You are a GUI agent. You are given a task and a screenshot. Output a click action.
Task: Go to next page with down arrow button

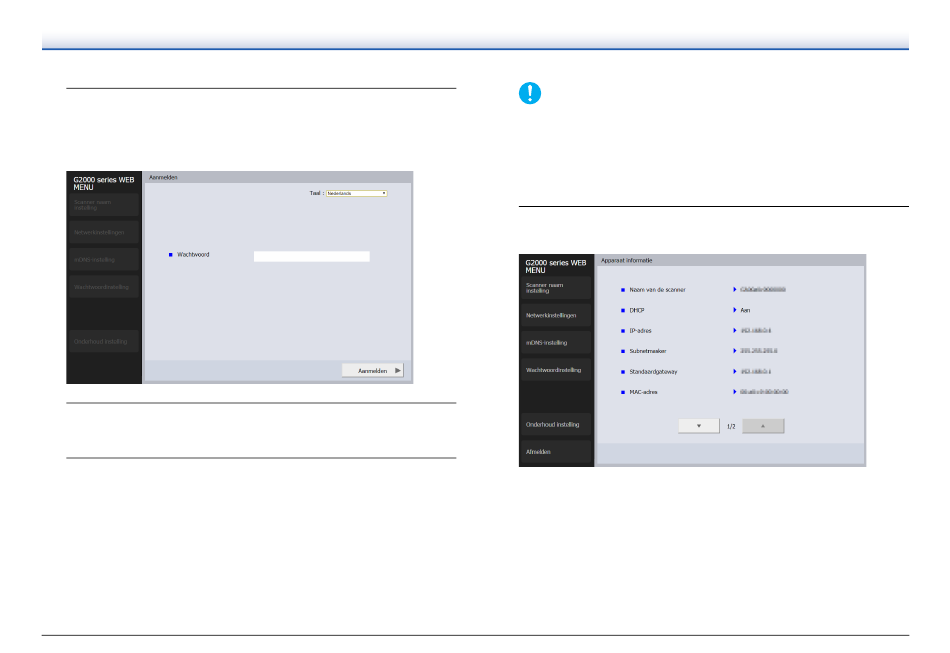click(699, 426)
